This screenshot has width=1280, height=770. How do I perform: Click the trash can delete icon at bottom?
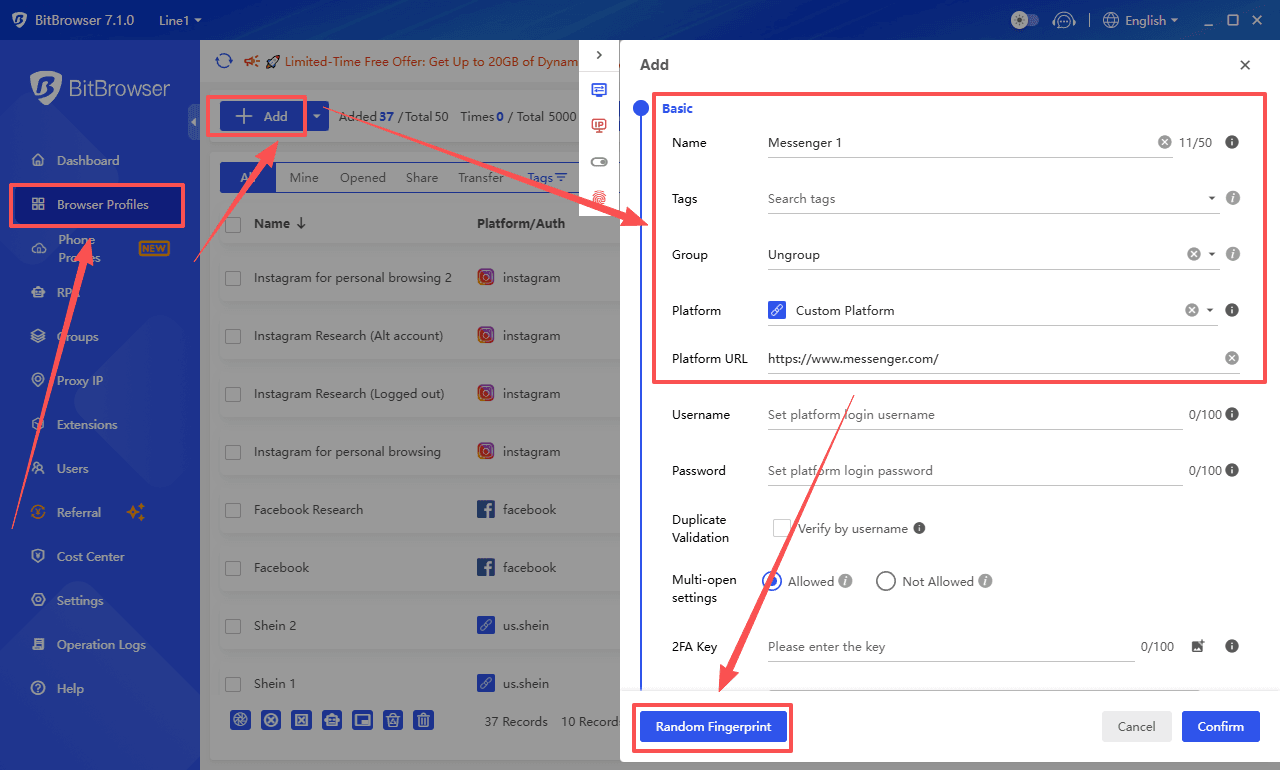click(424, 720)
